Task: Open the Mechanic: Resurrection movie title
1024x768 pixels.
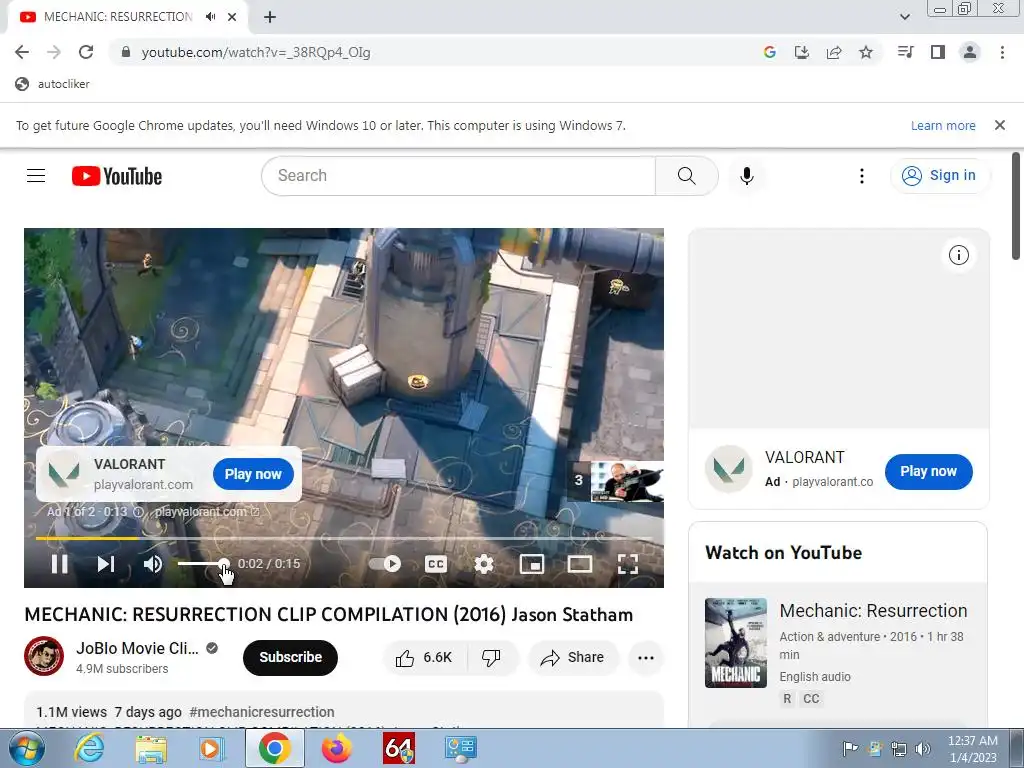Action: coord(873,611)
